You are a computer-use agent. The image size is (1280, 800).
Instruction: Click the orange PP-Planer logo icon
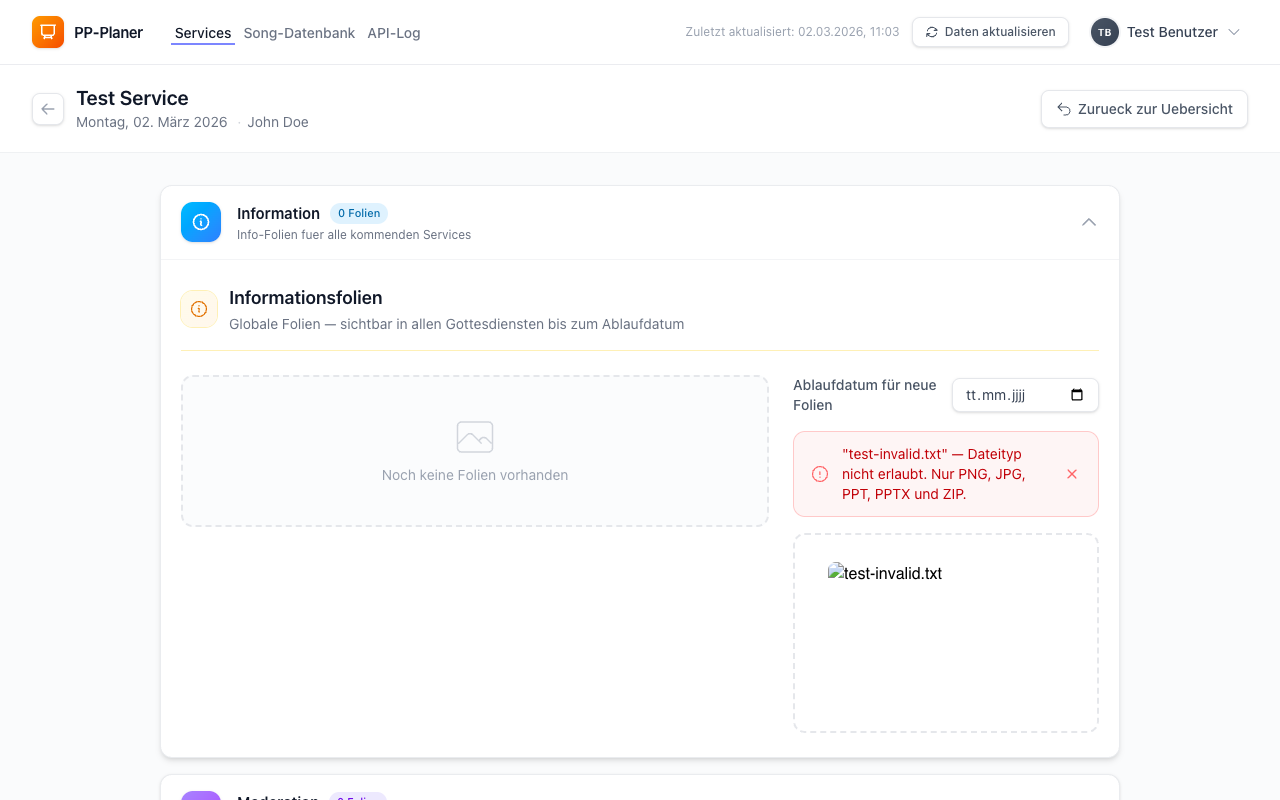click(x=47, y=32)
